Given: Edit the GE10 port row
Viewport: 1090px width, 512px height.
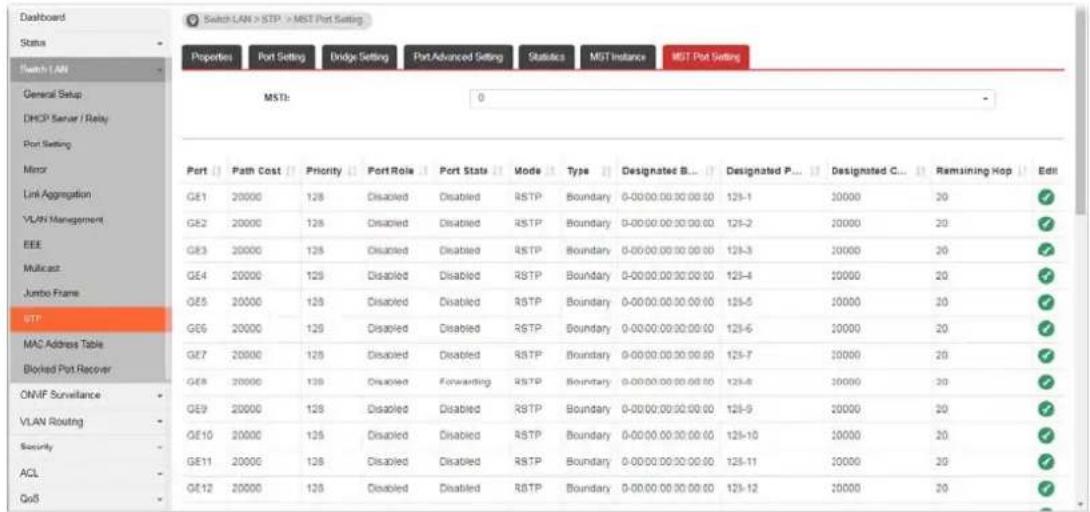Looking at the screenshot, I should pos(1046,435).
